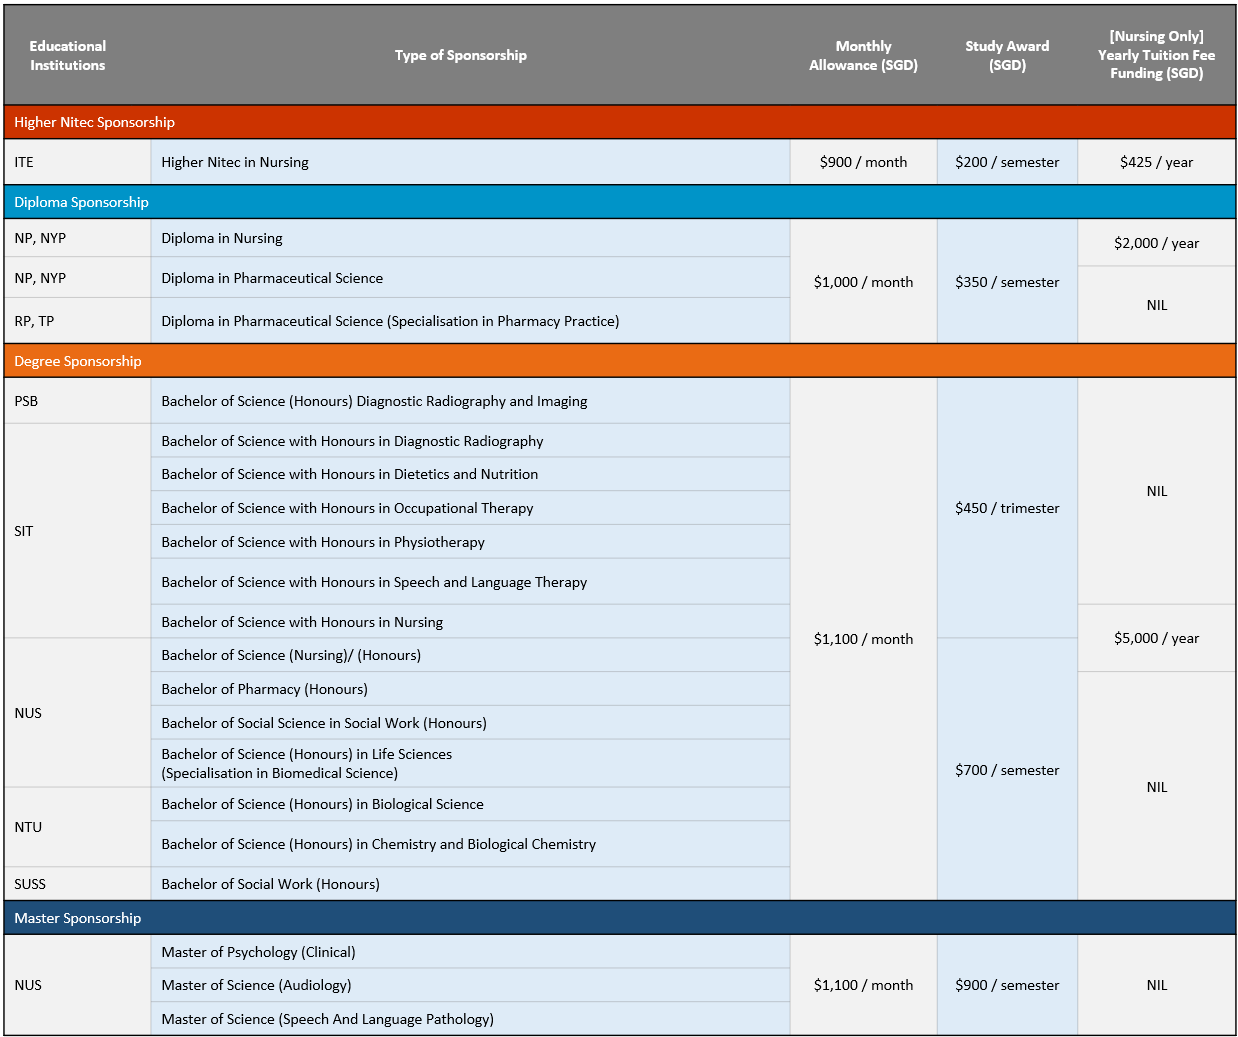Select the Monthly Allowance (SGD) column header
The width and height of the screenshot is (1238, 1037).
863,55
